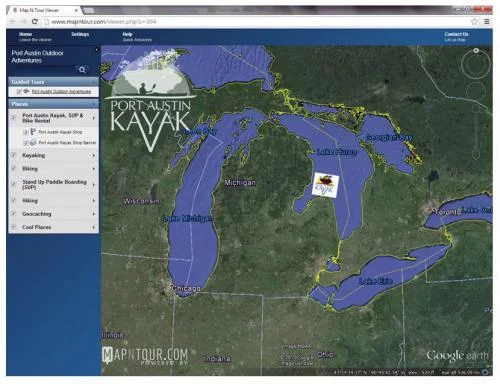Close the Map N Tour Viewer tab
This screenshot has width=500, height=384.
(x=76, y=10)
